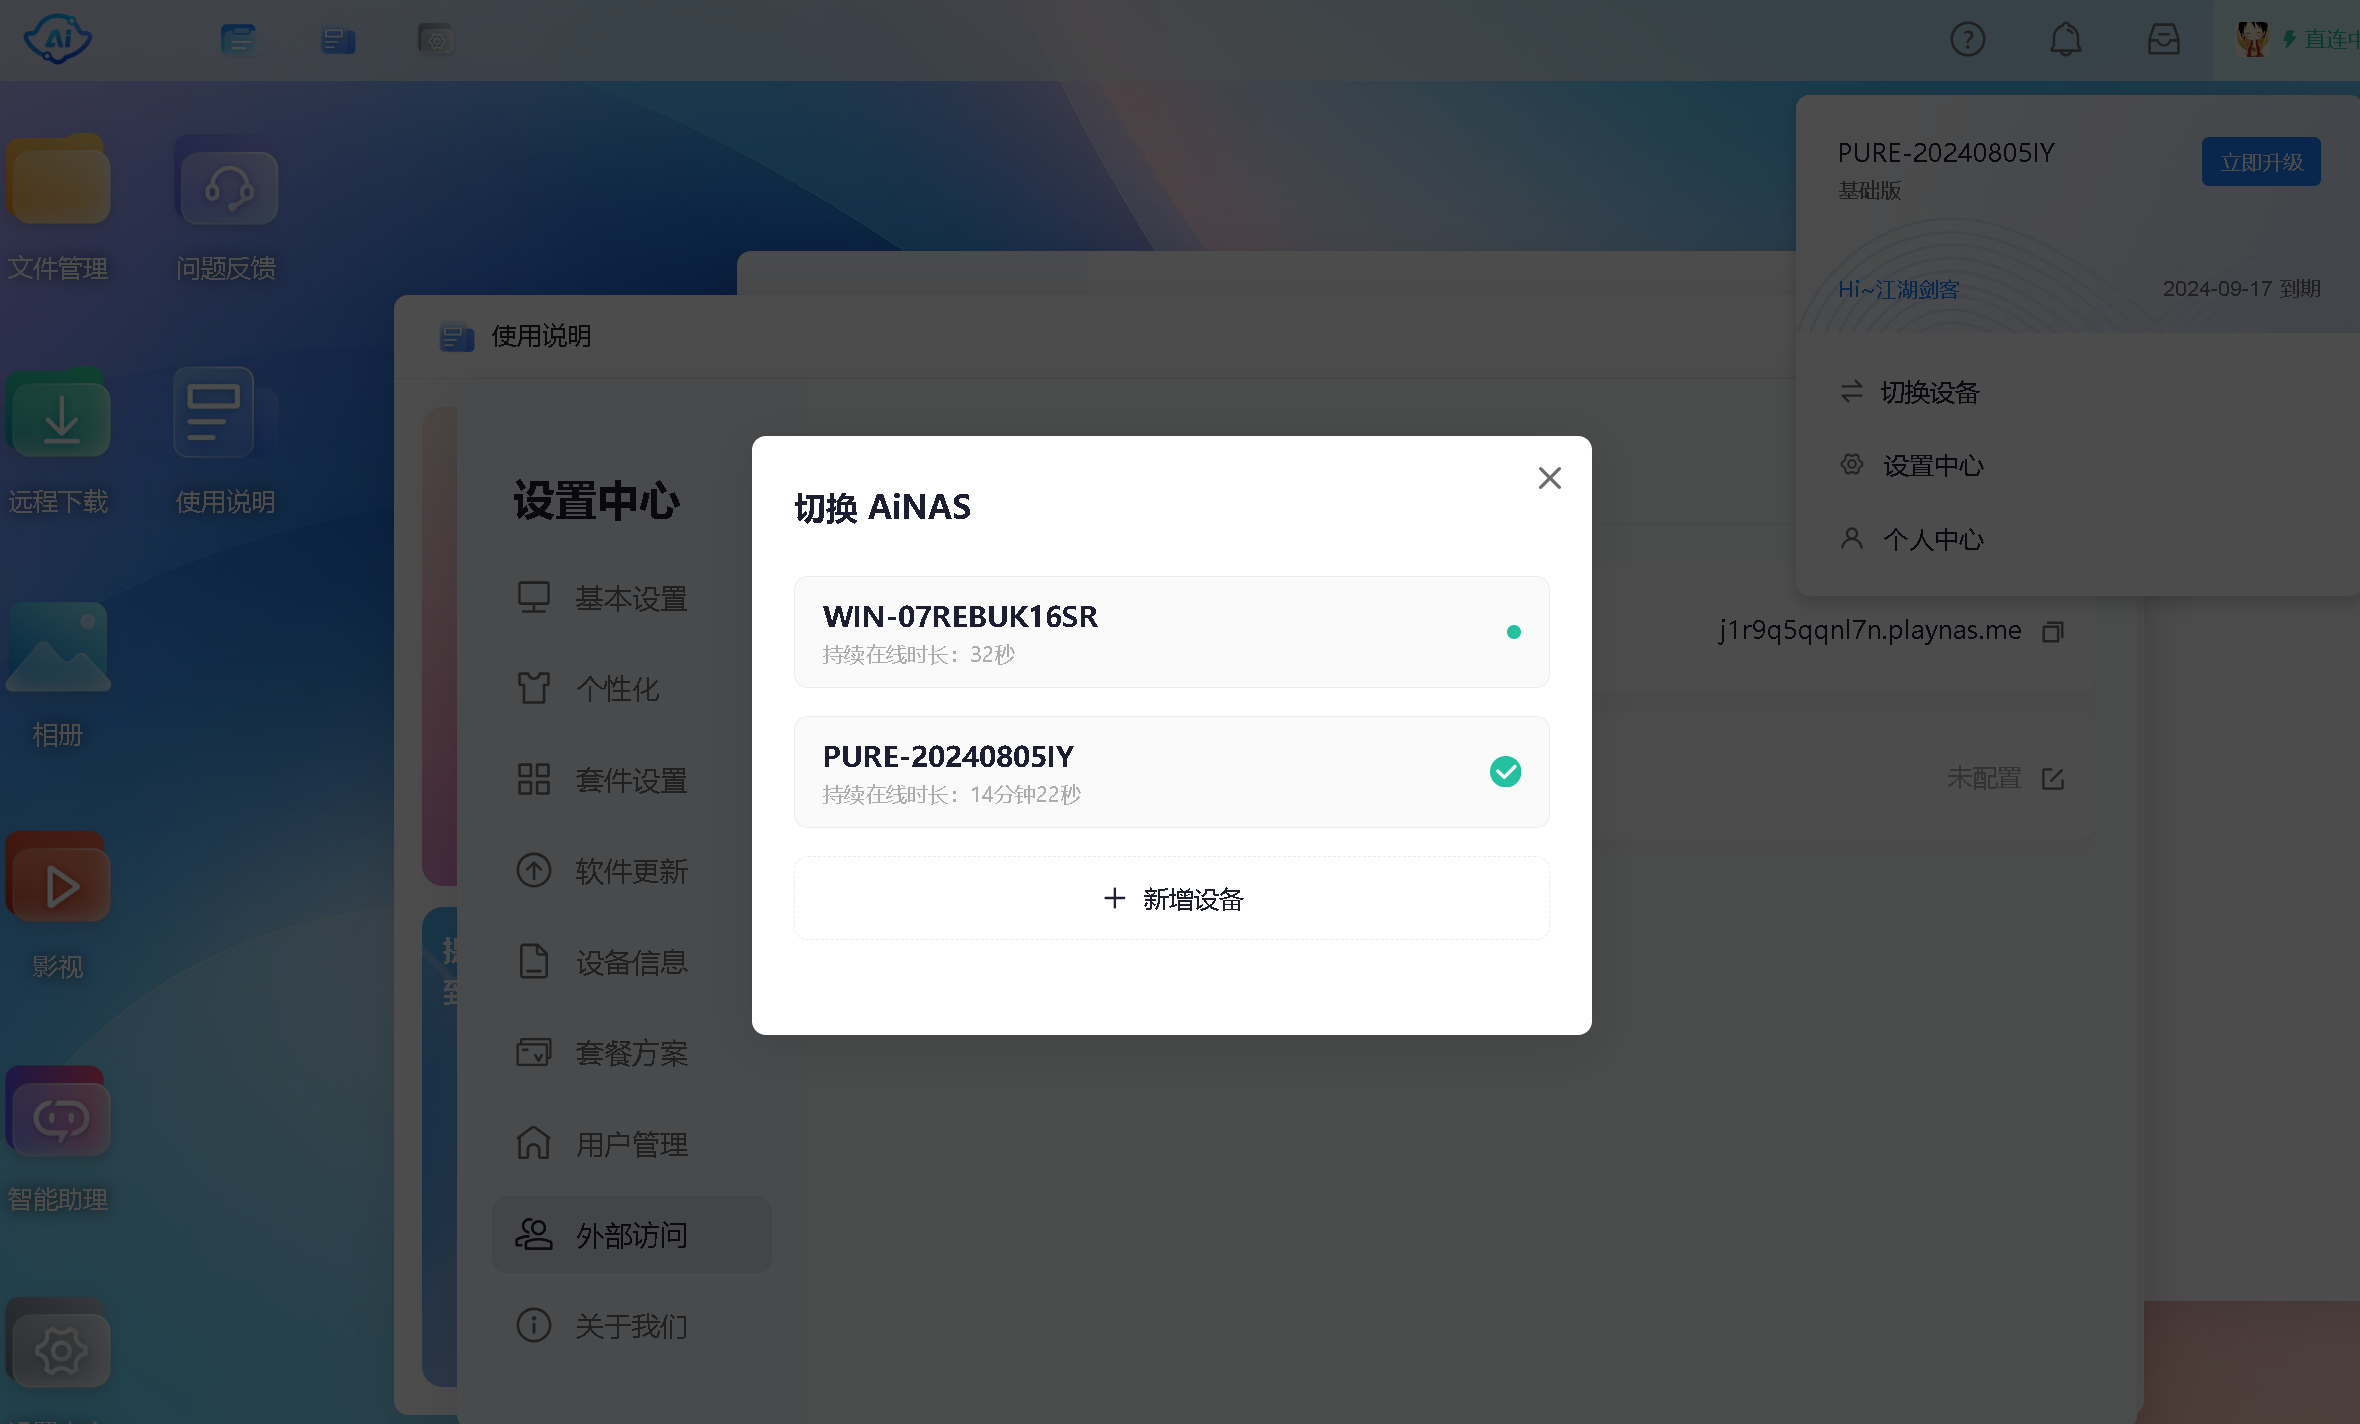
Task: Choose 设置中心 in user menu
Action: (x=1912, y=466)
